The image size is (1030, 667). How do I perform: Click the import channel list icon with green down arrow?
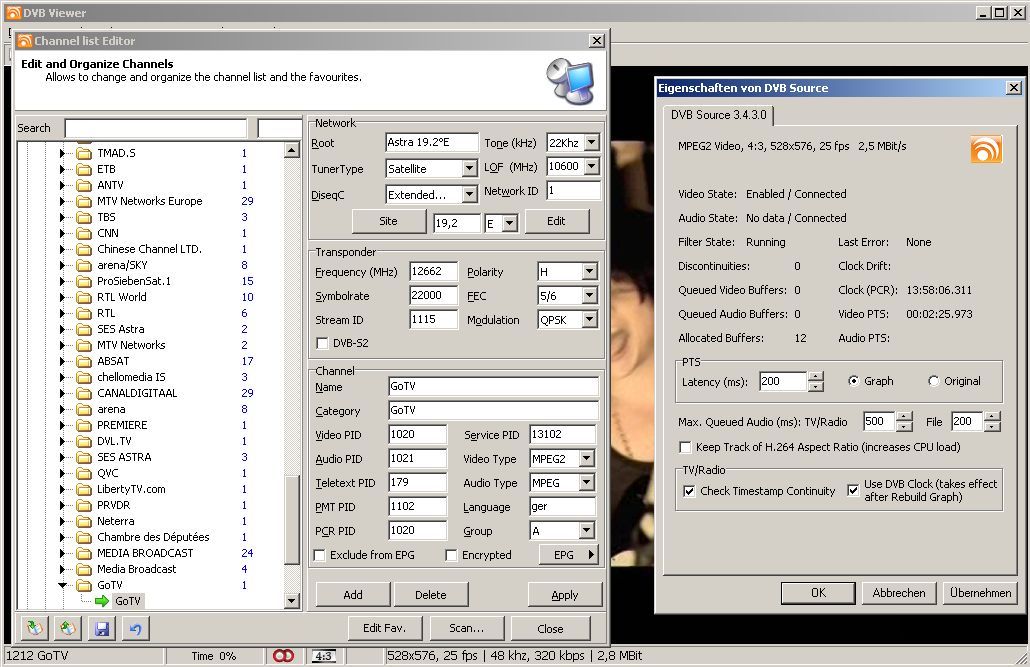click(x=35, y=629)
